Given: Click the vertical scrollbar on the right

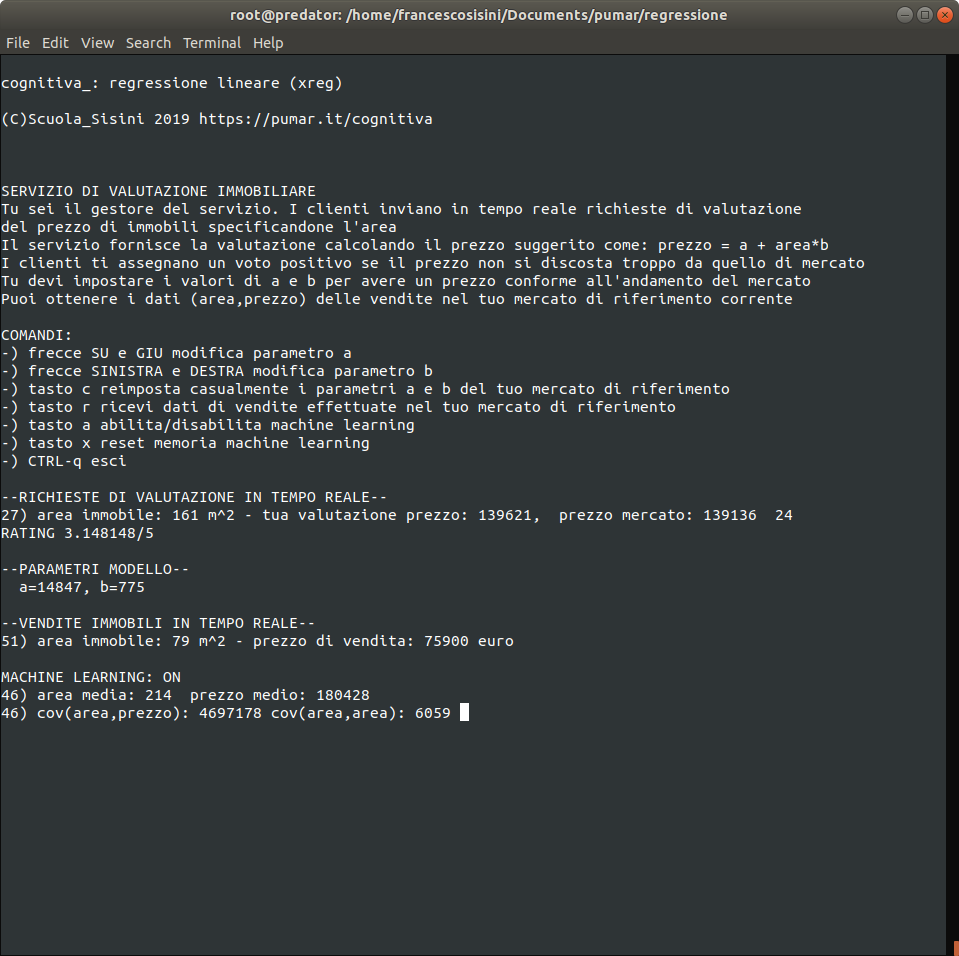Looking at the screenshot, I should 952,505.
